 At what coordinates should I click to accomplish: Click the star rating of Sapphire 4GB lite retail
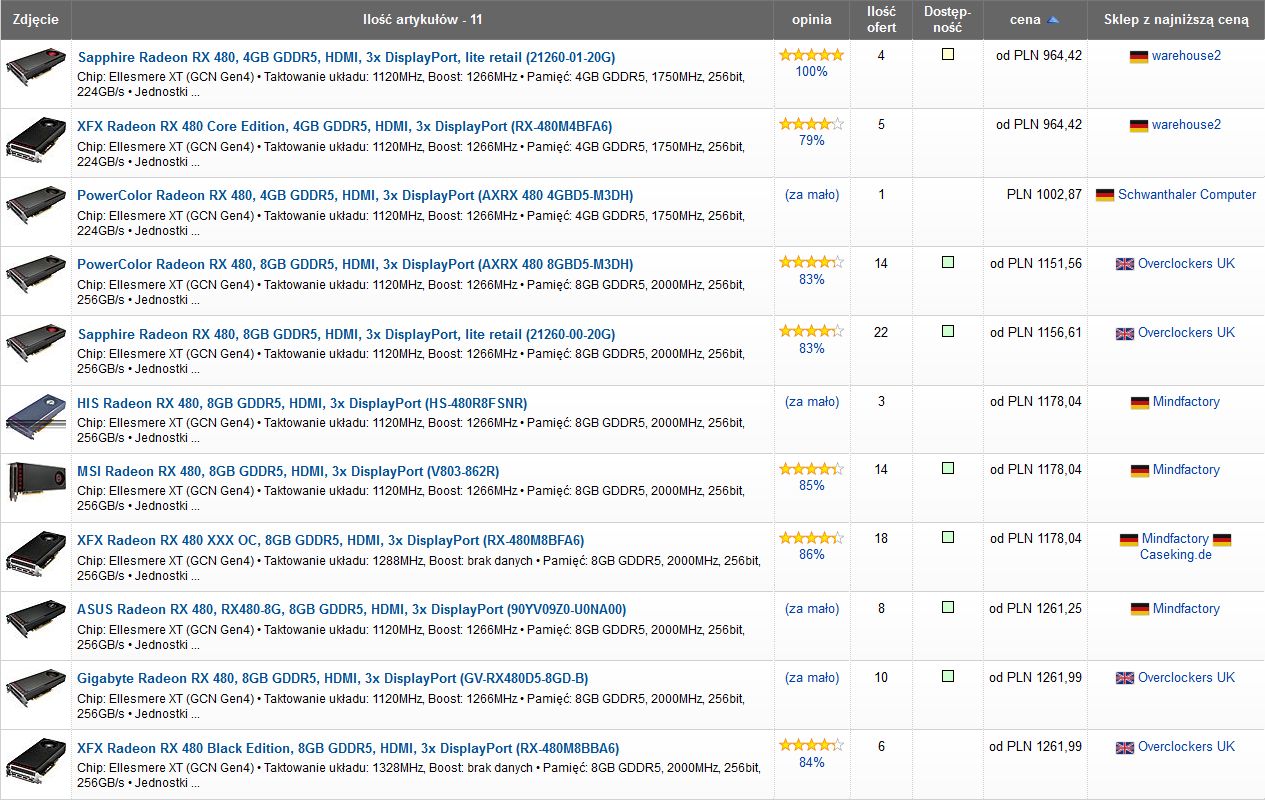[811, 55]
